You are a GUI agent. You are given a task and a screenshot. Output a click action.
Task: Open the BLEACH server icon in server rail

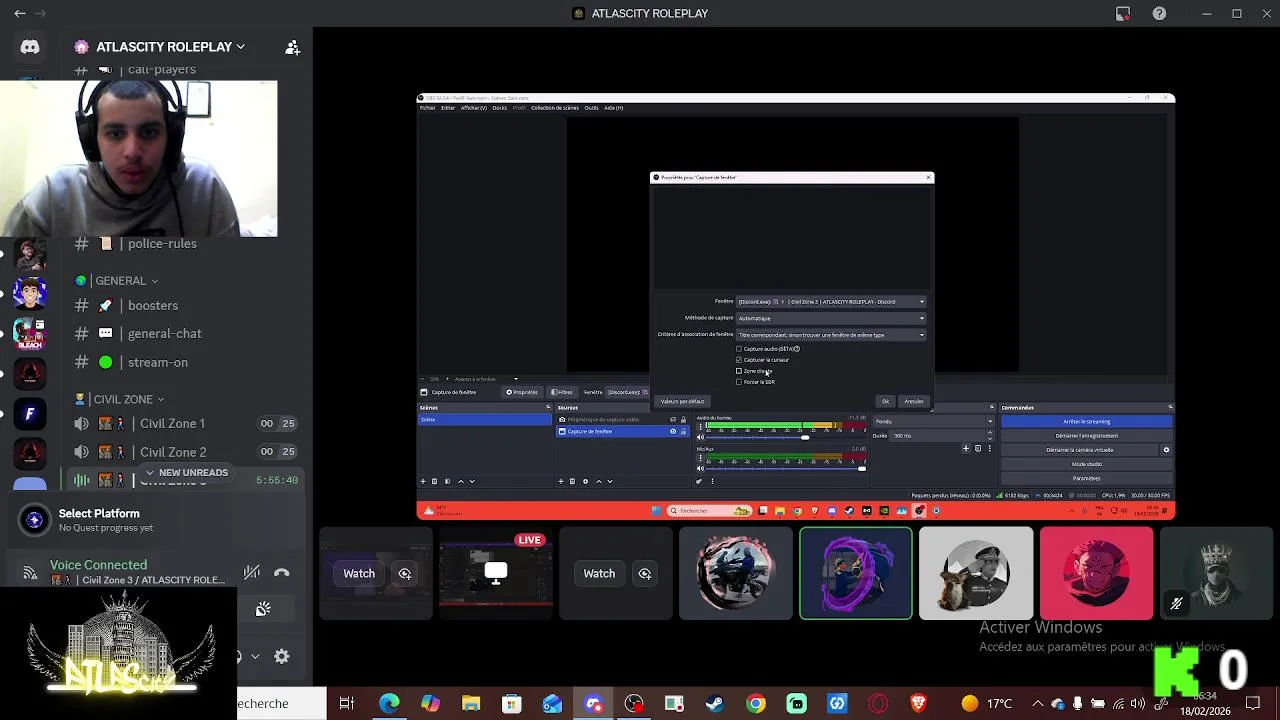click(x=29, y=333)
